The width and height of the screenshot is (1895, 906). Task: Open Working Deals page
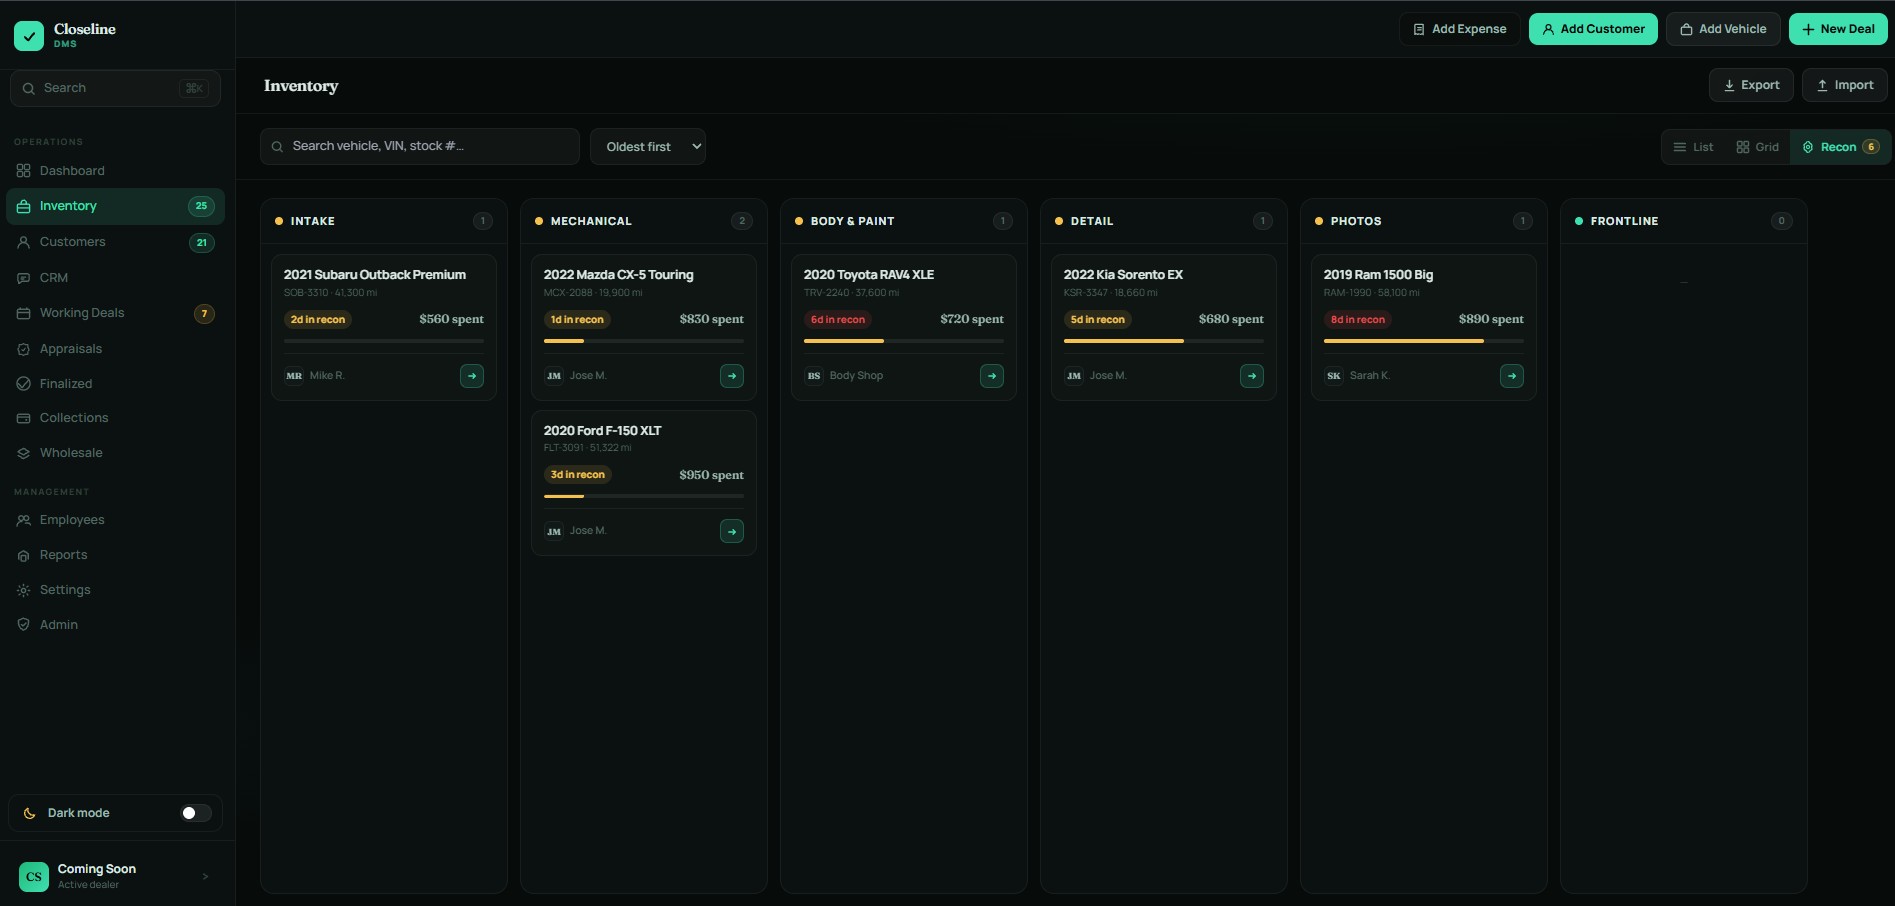[115, 313]
